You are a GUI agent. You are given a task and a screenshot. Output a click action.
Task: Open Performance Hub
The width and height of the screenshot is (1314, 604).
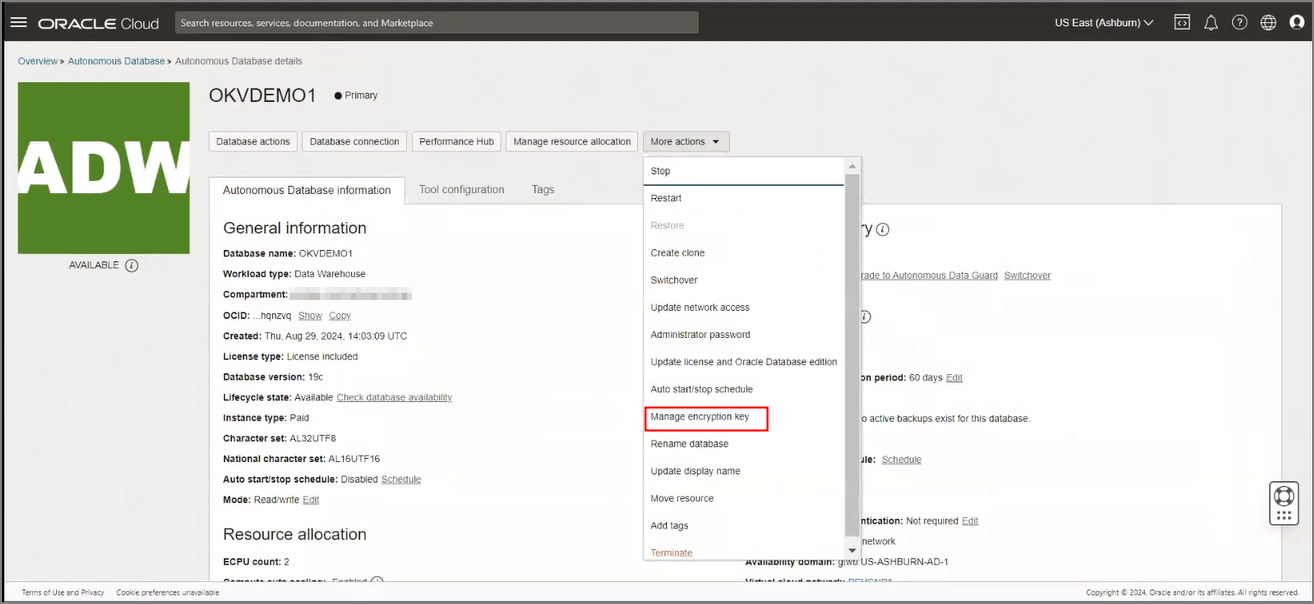coord(457,142)
